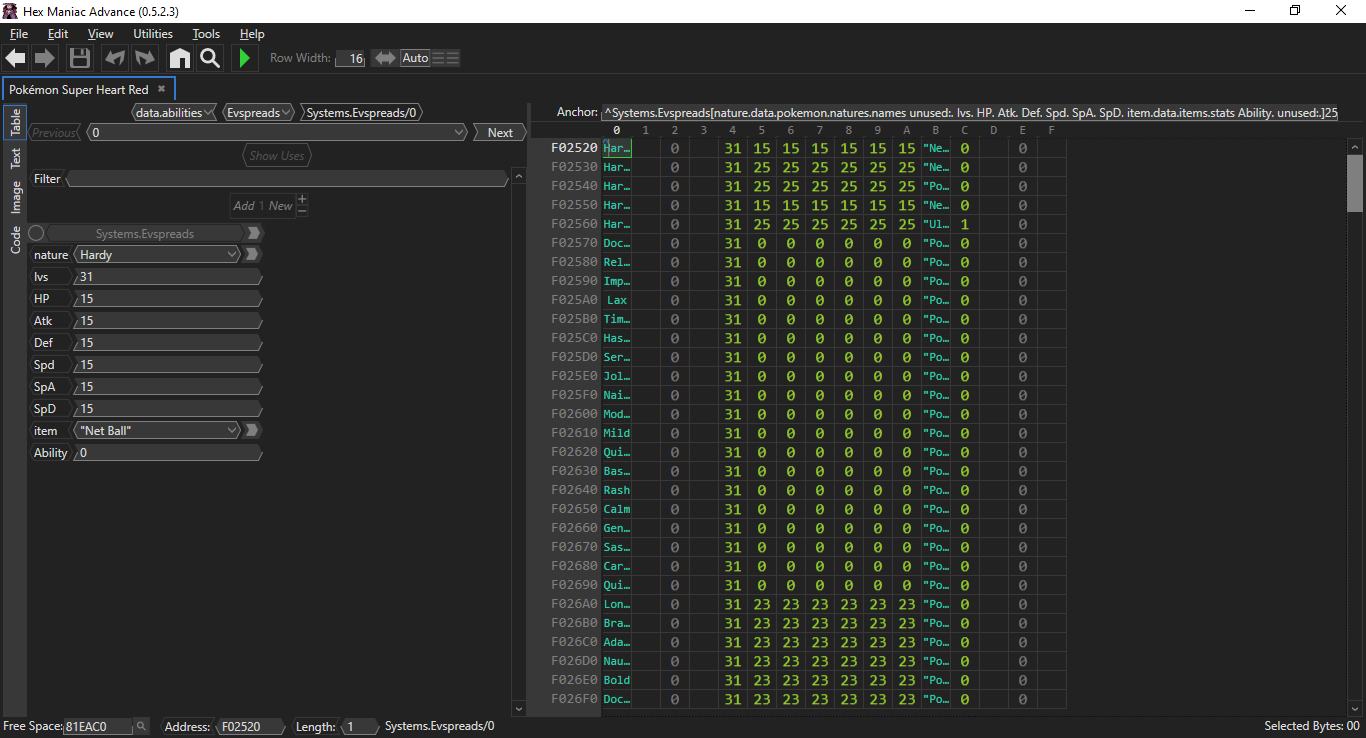The height and width of the screenshot is (738, 1366).
Task: Toggle the circle next to Systems.Evspreads header
Action: coord(37,233)
